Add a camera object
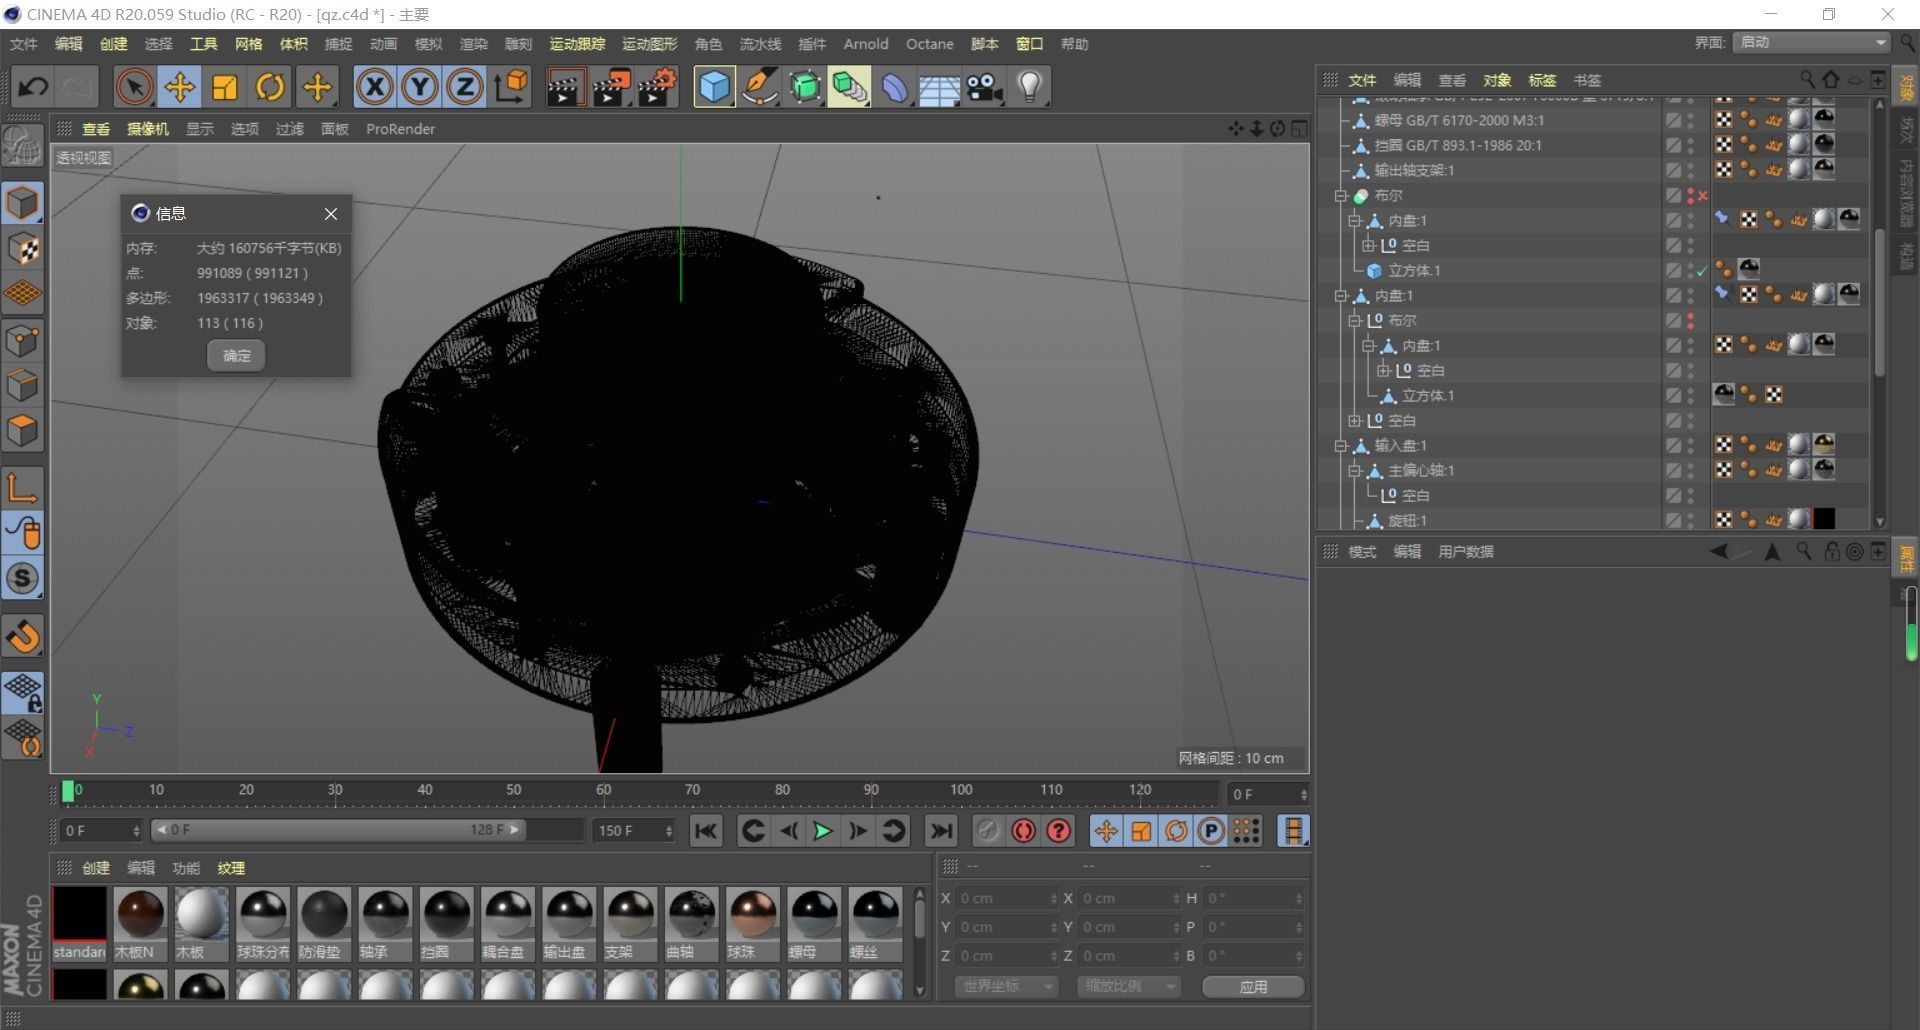This screenshot has width=1920, height=1030. pos(985,87)
